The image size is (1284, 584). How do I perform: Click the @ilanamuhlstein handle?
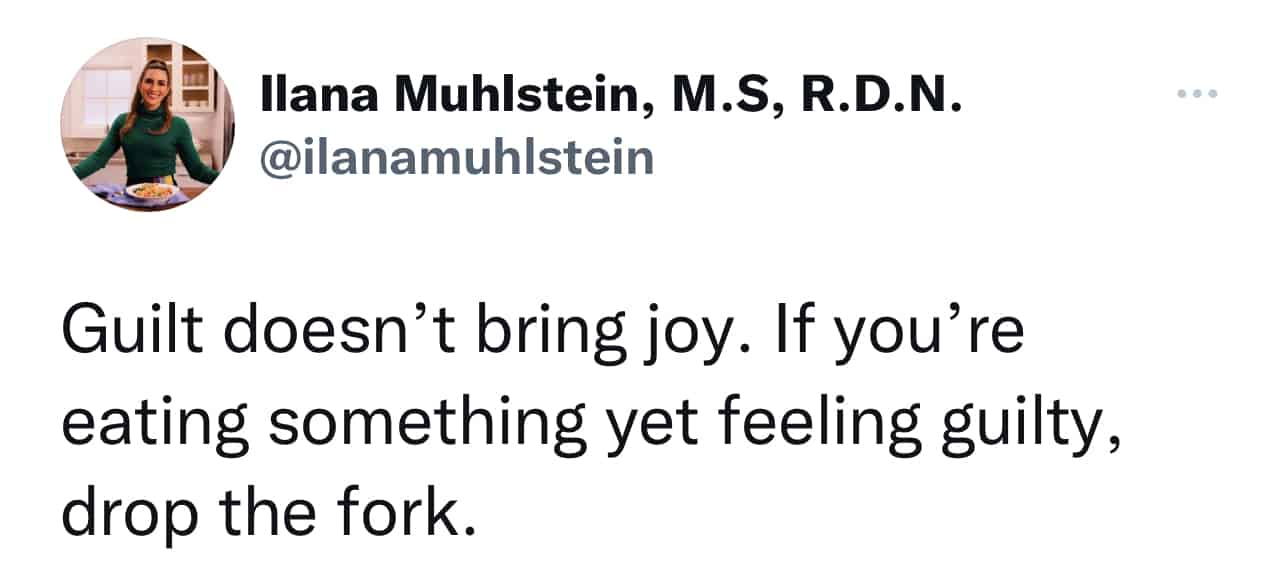(456, 156)
